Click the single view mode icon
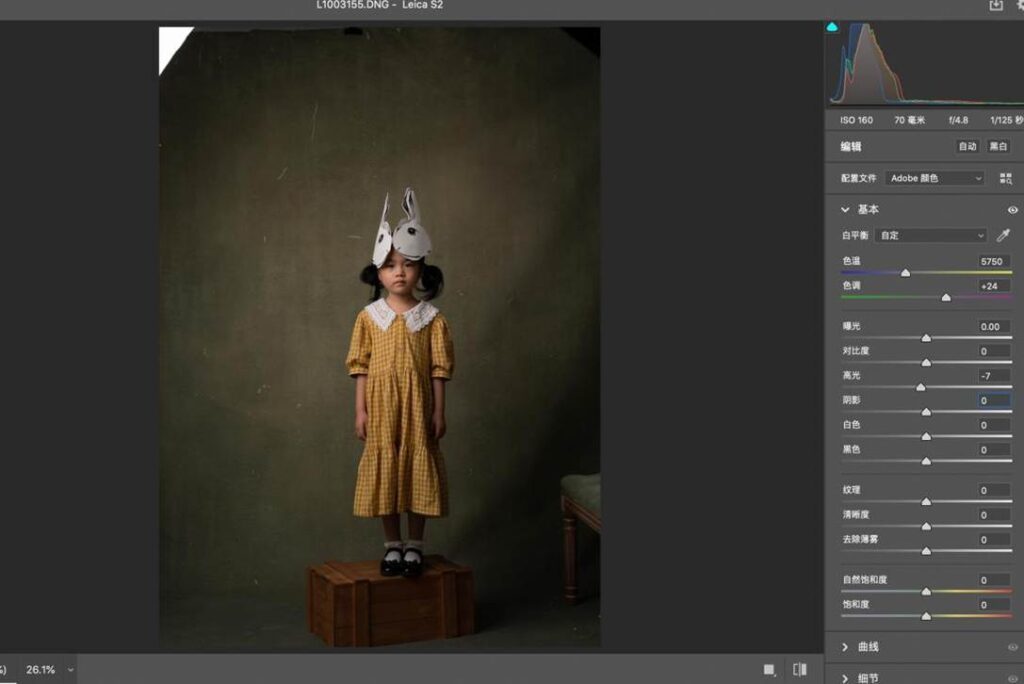Image resolution: width=1024 pixels, height=684 pixels. [769, 669]
